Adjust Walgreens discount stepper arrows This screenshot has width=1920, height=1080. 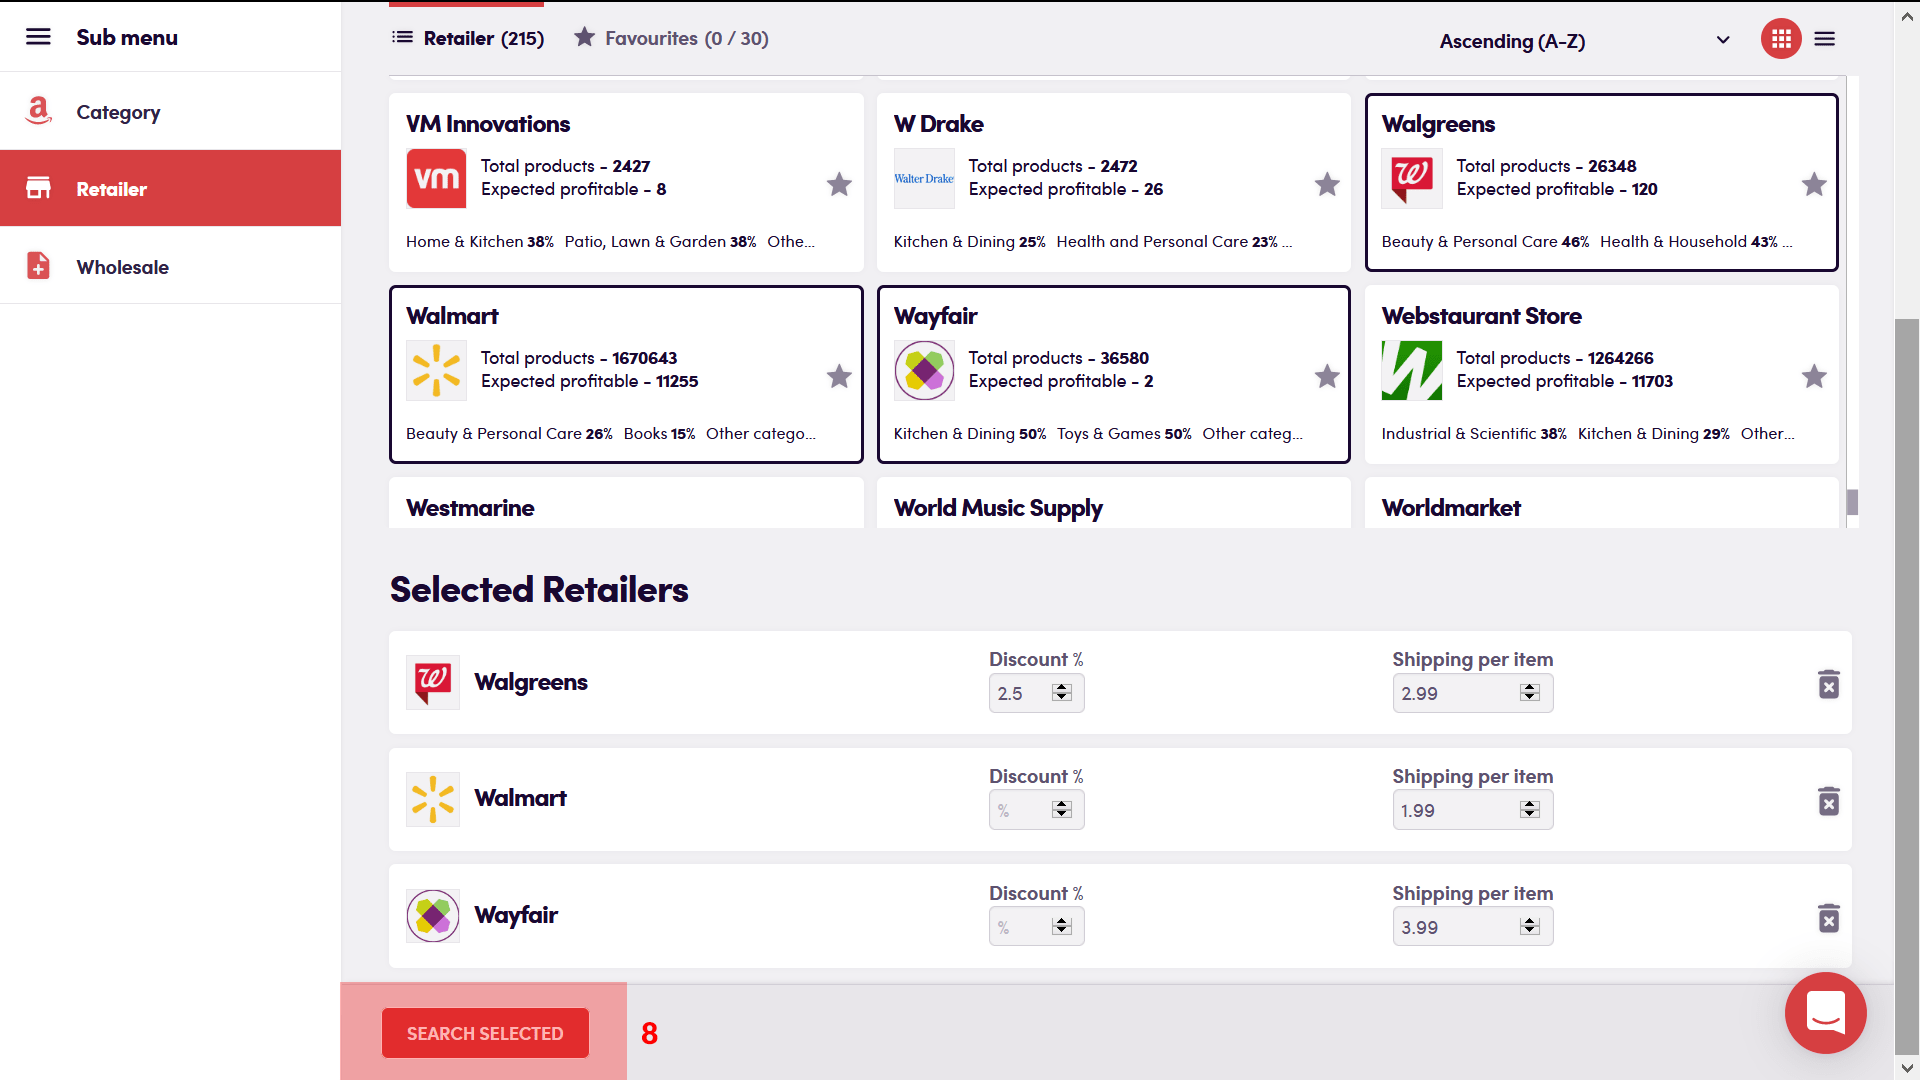[x=1062, y=692]
